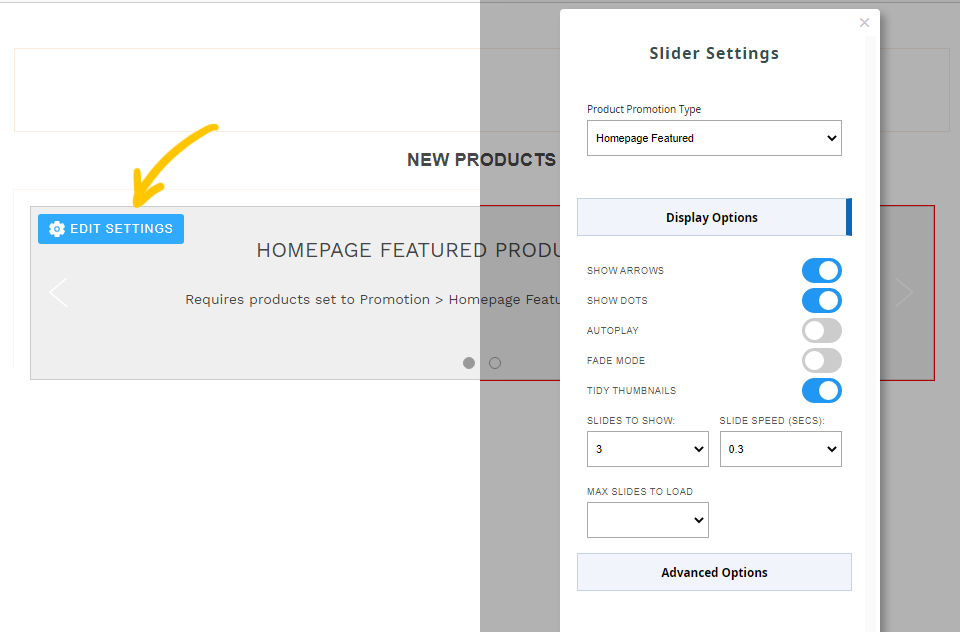Open the Max Slides to Load dropdown

[x=647, y=520]
